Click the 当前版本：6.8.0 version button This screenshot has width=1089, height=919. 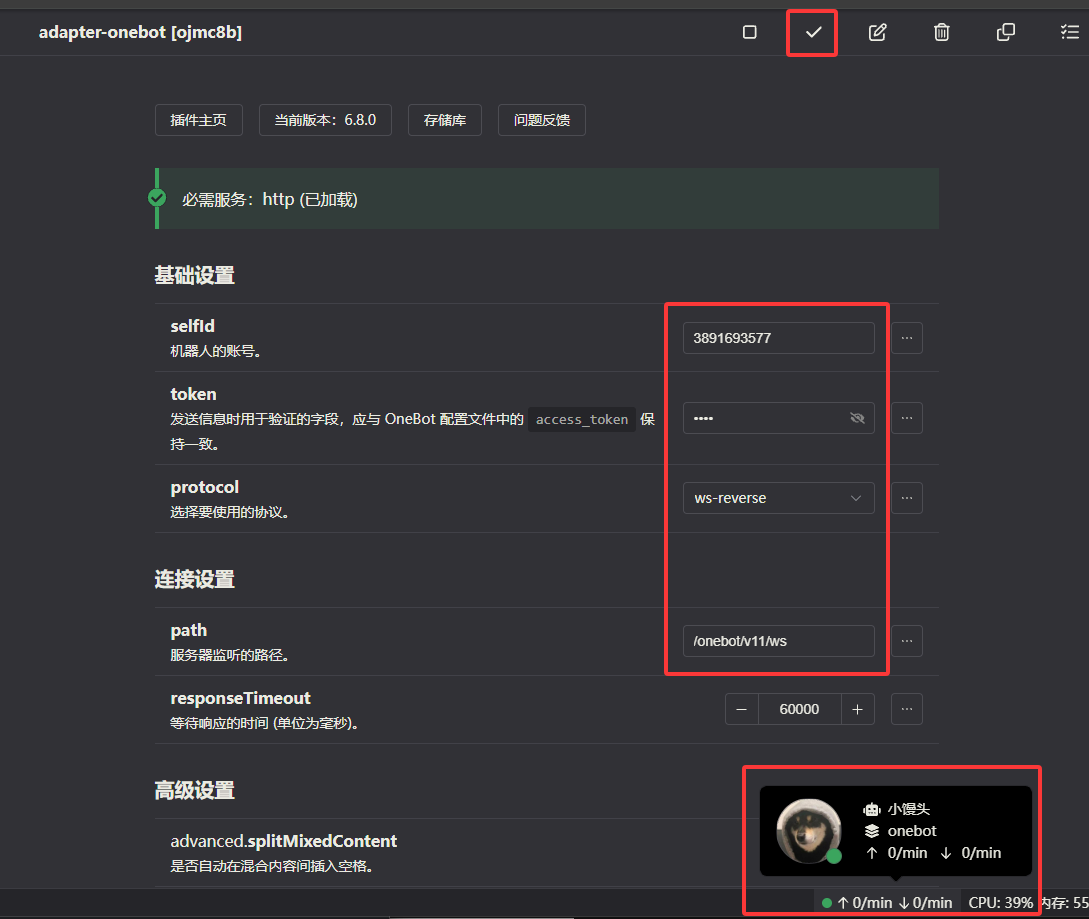coord(325,120)
